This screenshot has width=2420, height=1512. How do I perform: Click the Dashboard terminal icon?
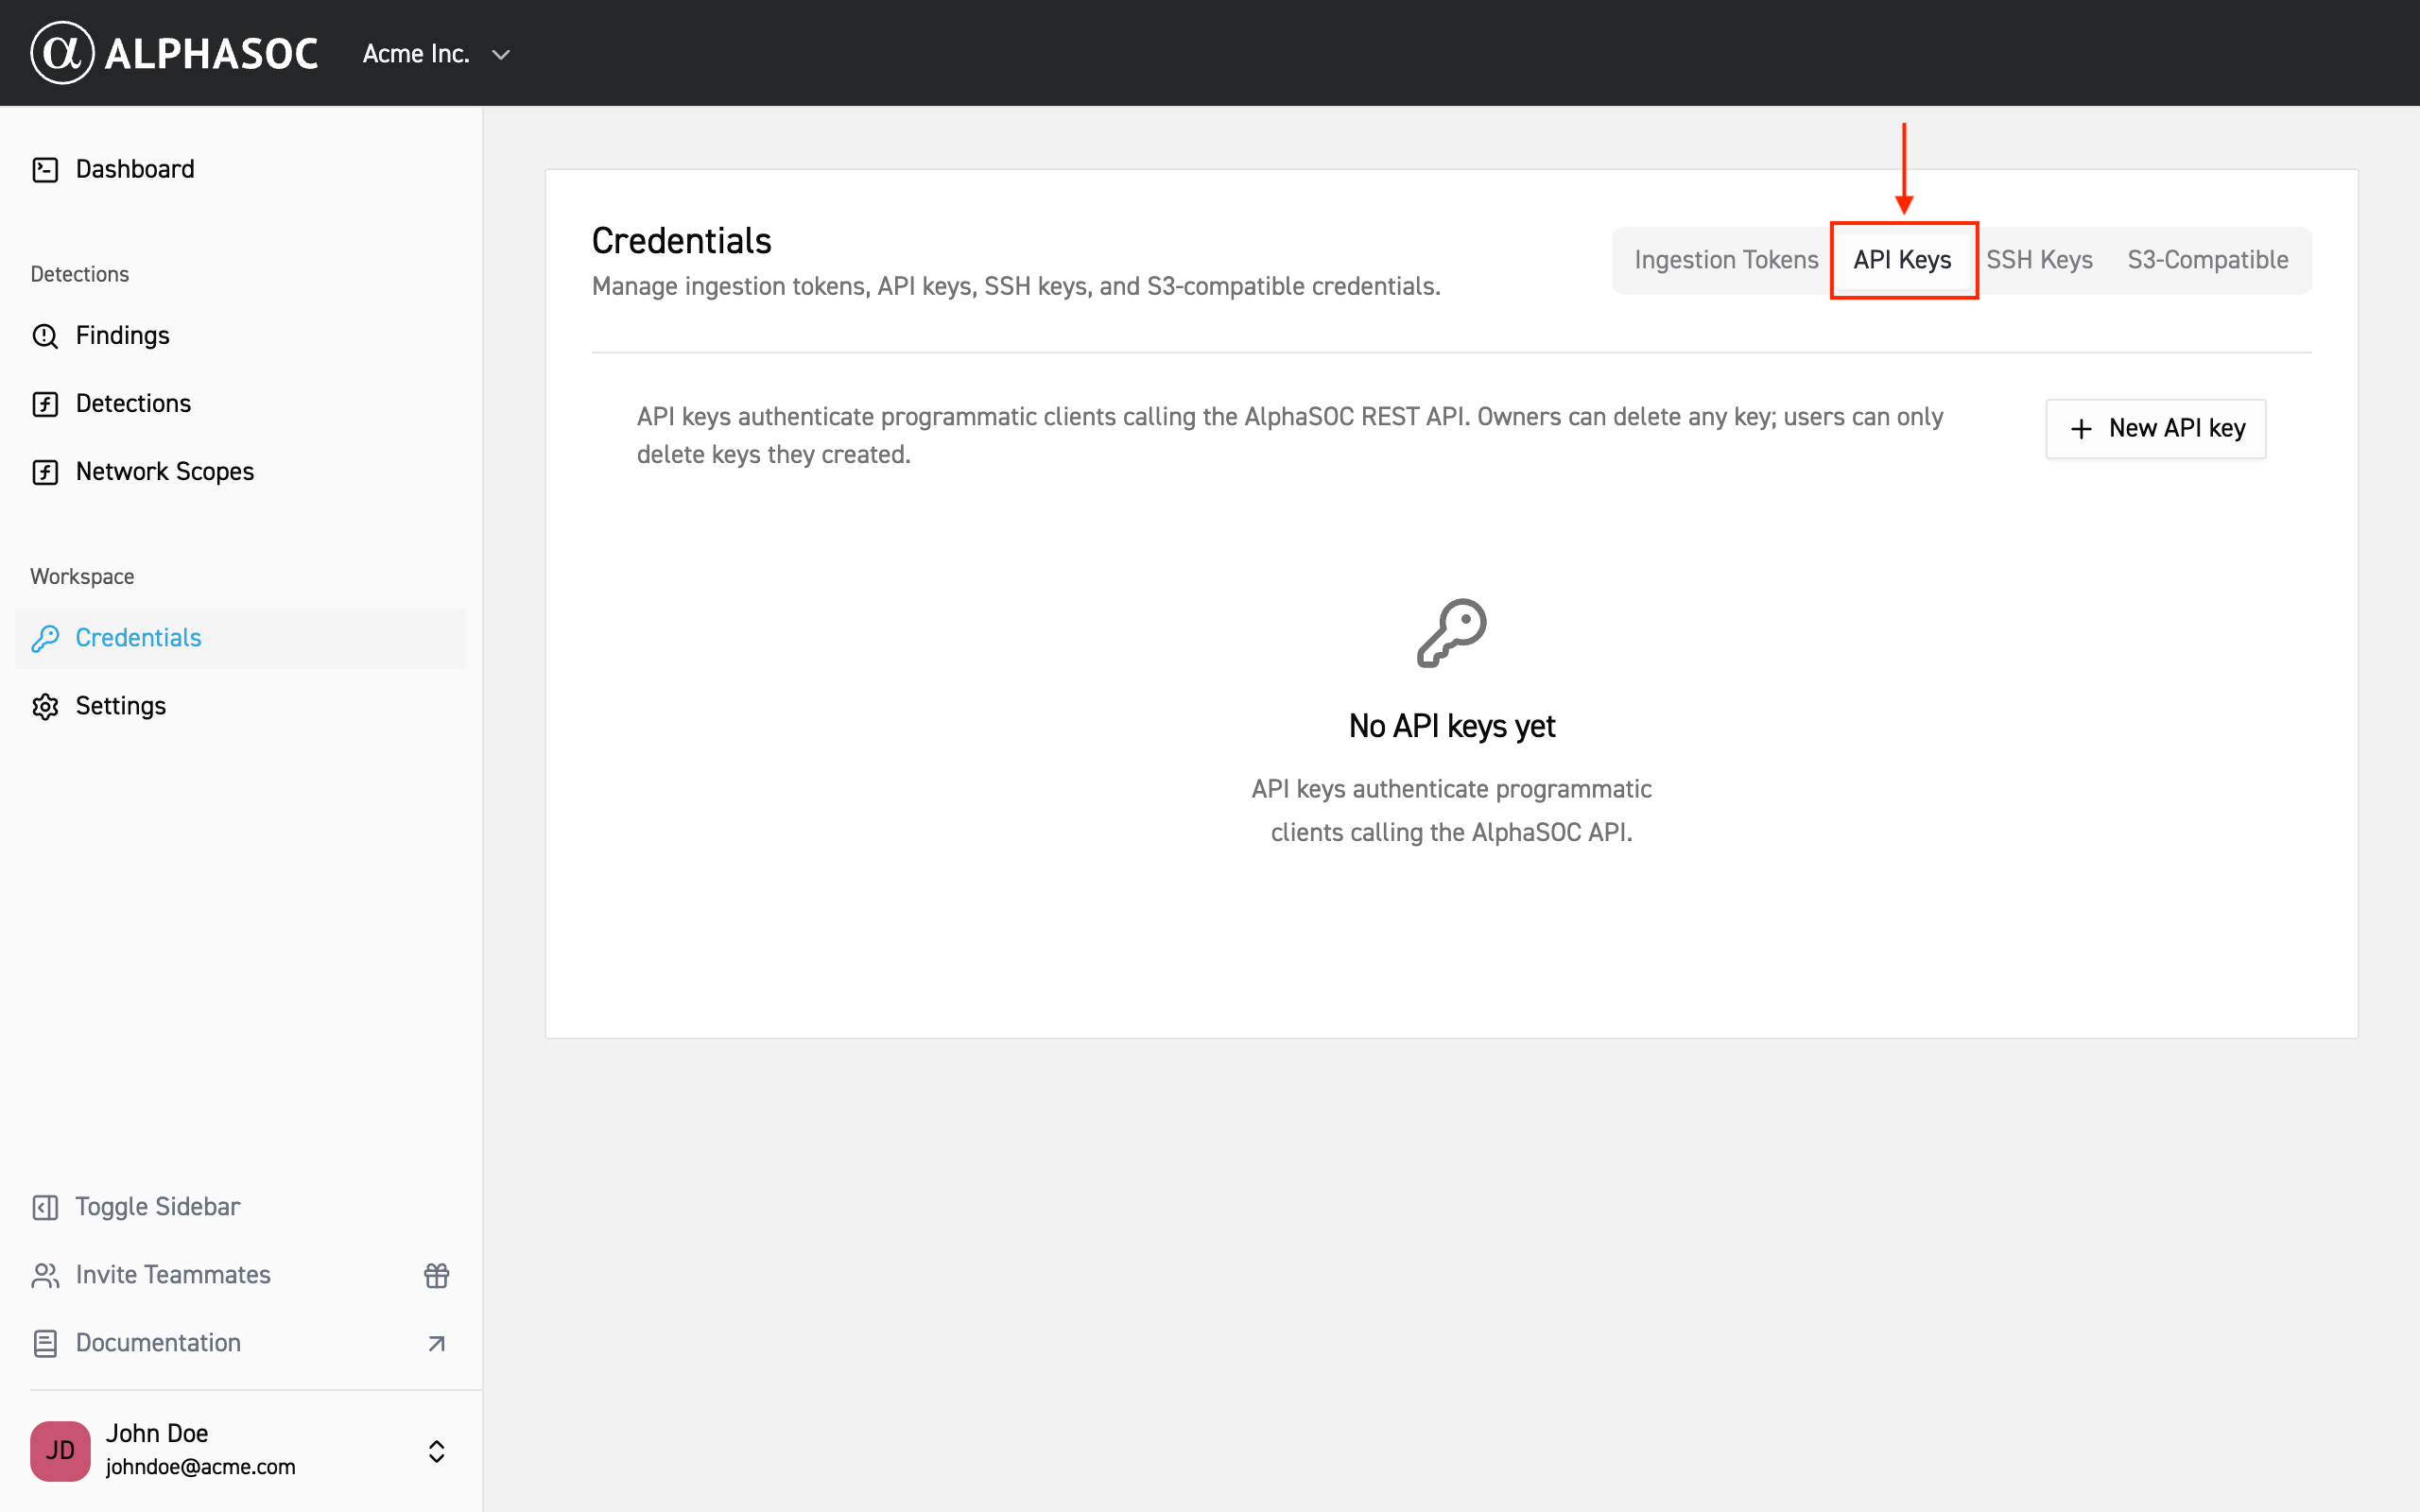pyautogui.click(x=45, y=169)
